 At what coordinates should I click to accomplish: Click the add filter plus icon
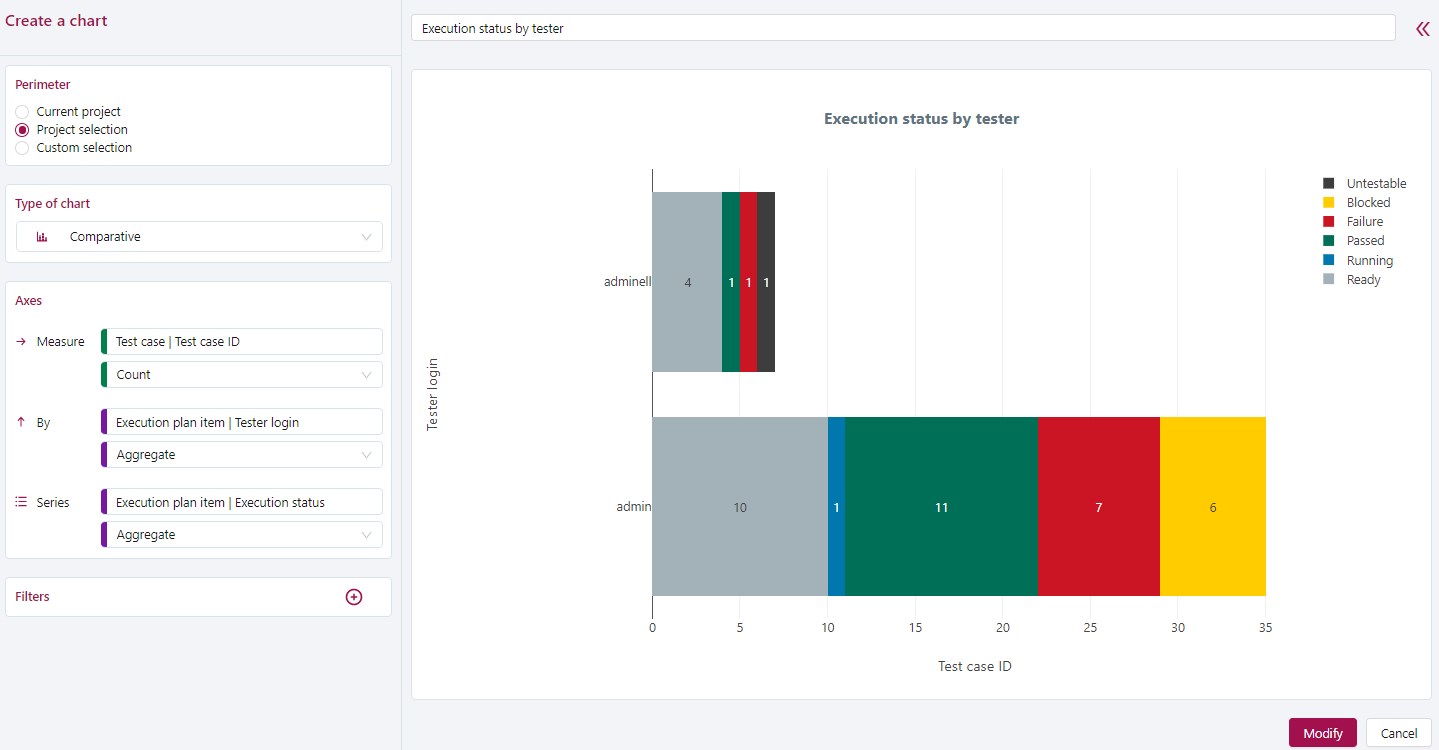pos(353,597)
